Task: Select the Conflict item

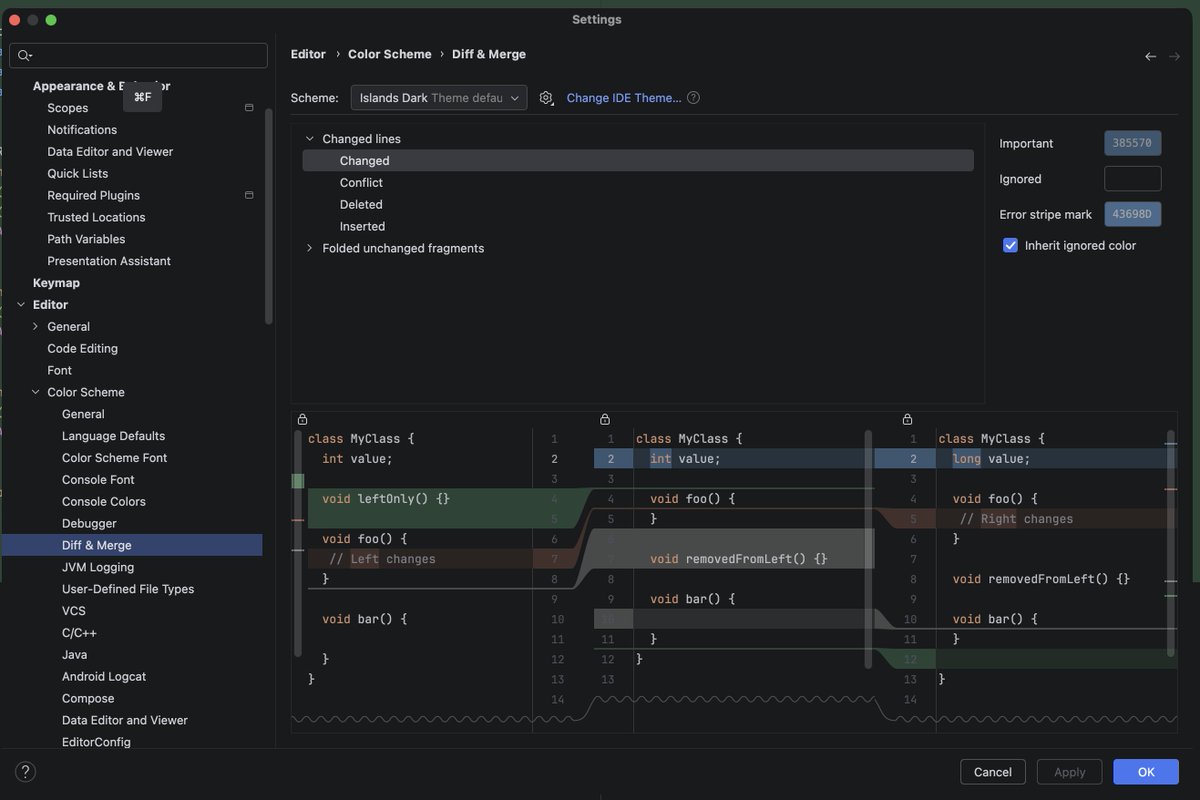Action: (x=361, y=183)
